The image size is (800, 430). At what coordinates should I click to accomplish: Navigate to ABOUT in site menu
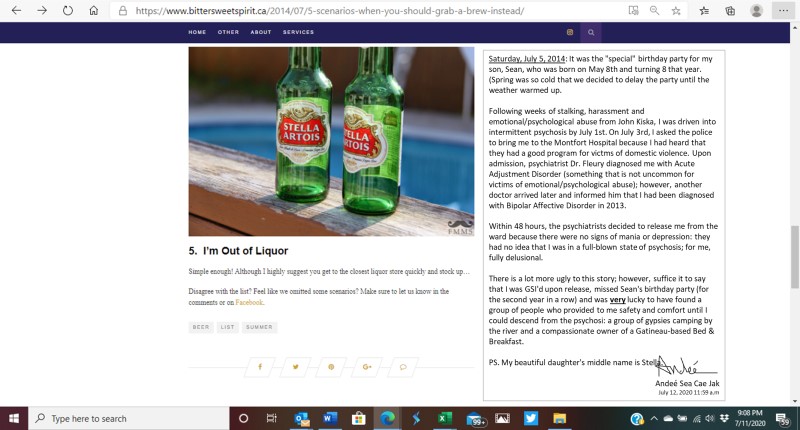tap(261, 32)
